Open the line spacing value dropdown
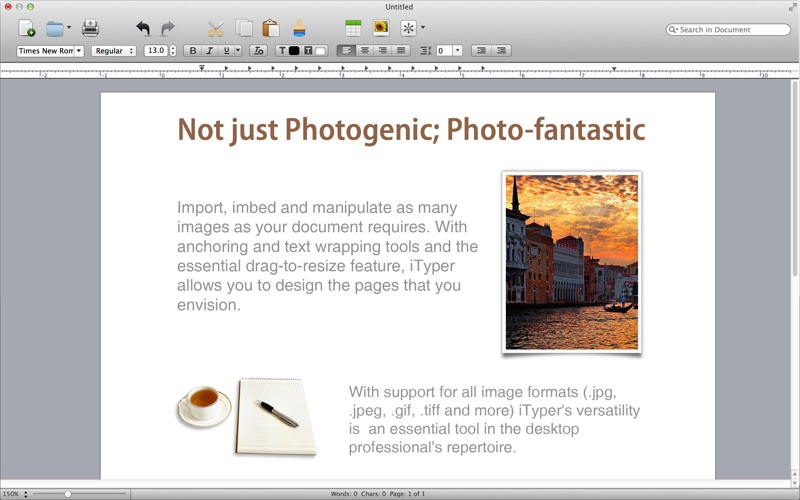 point(457,50)
